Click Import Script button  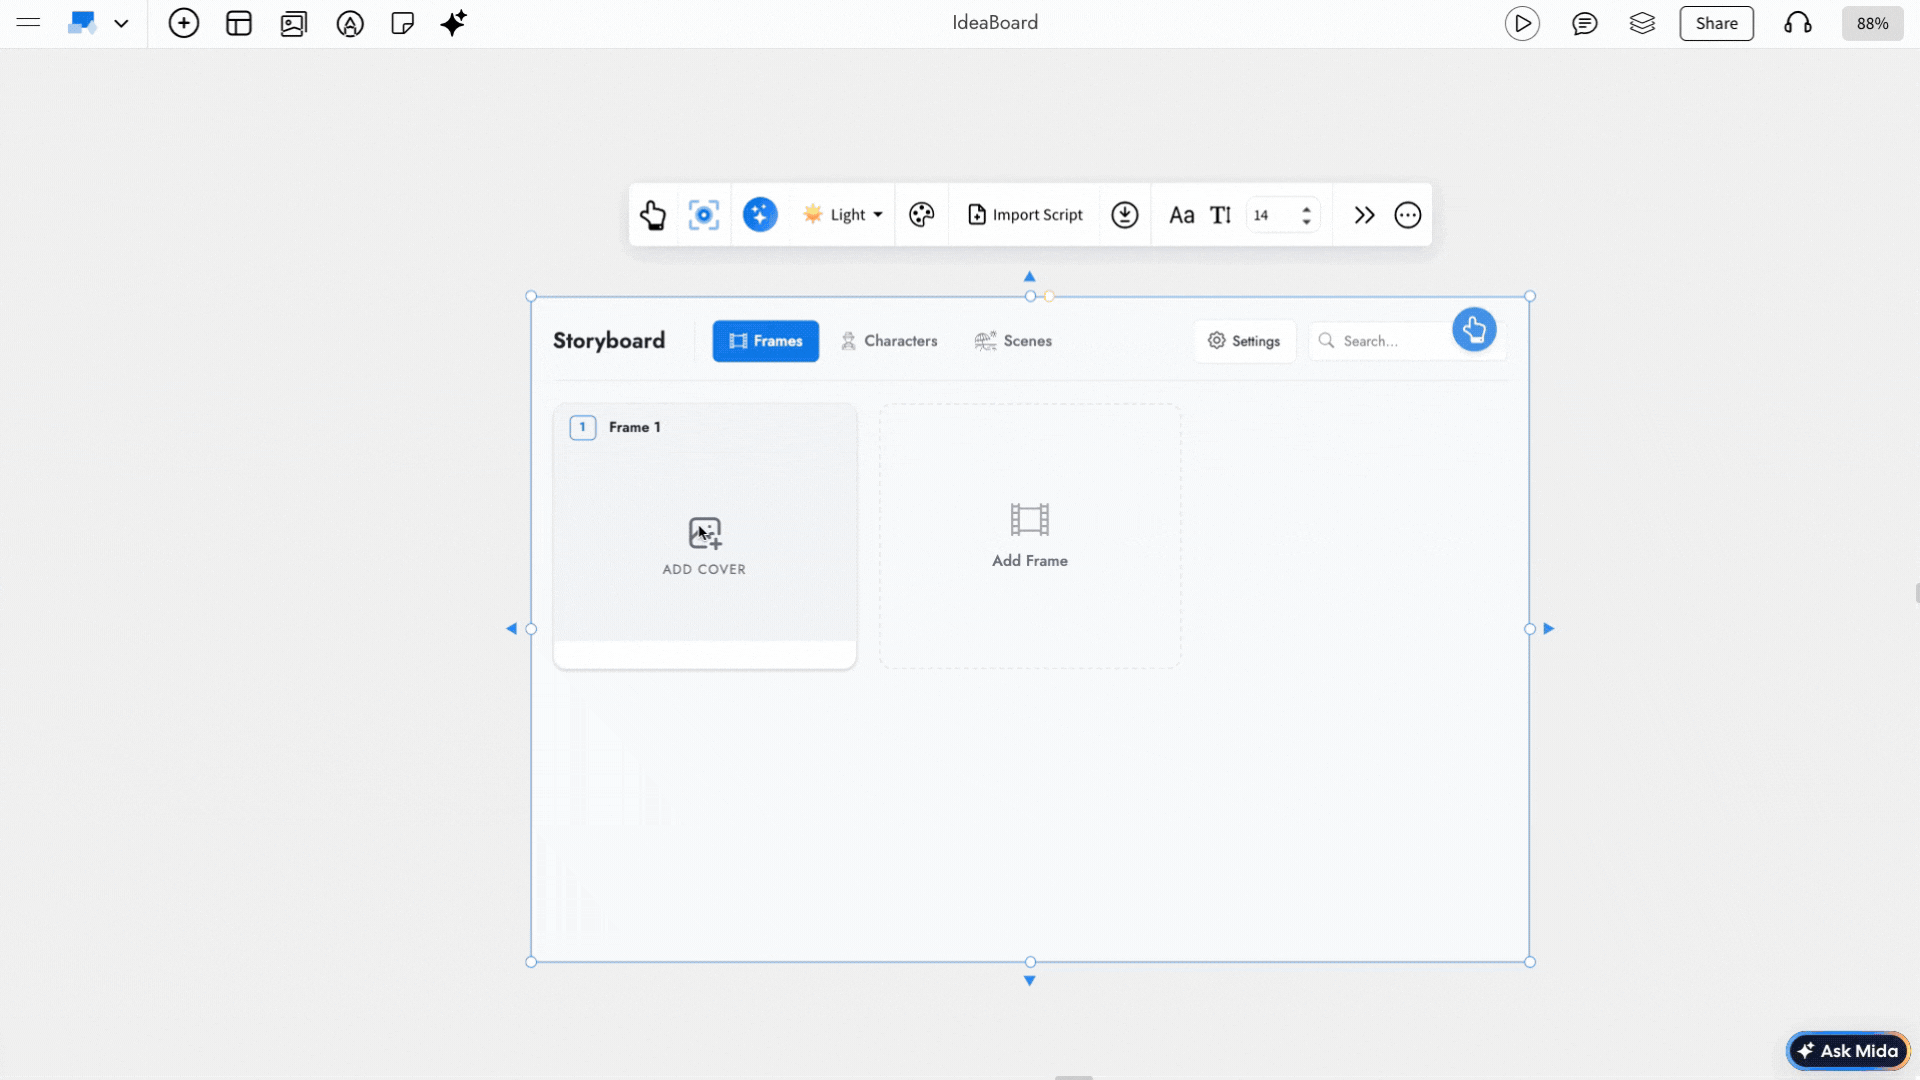pos(1025,215)
